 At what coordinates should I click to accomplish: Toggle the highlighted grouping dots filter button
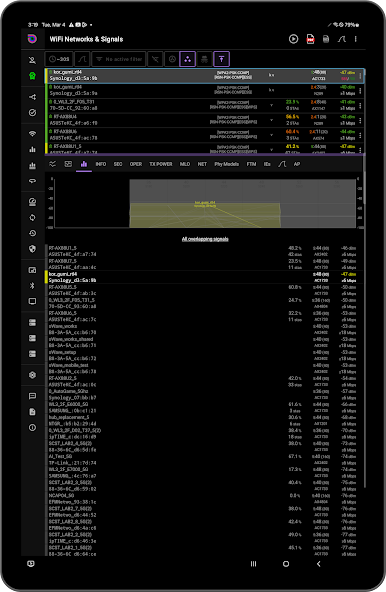[x=188, y=59]
